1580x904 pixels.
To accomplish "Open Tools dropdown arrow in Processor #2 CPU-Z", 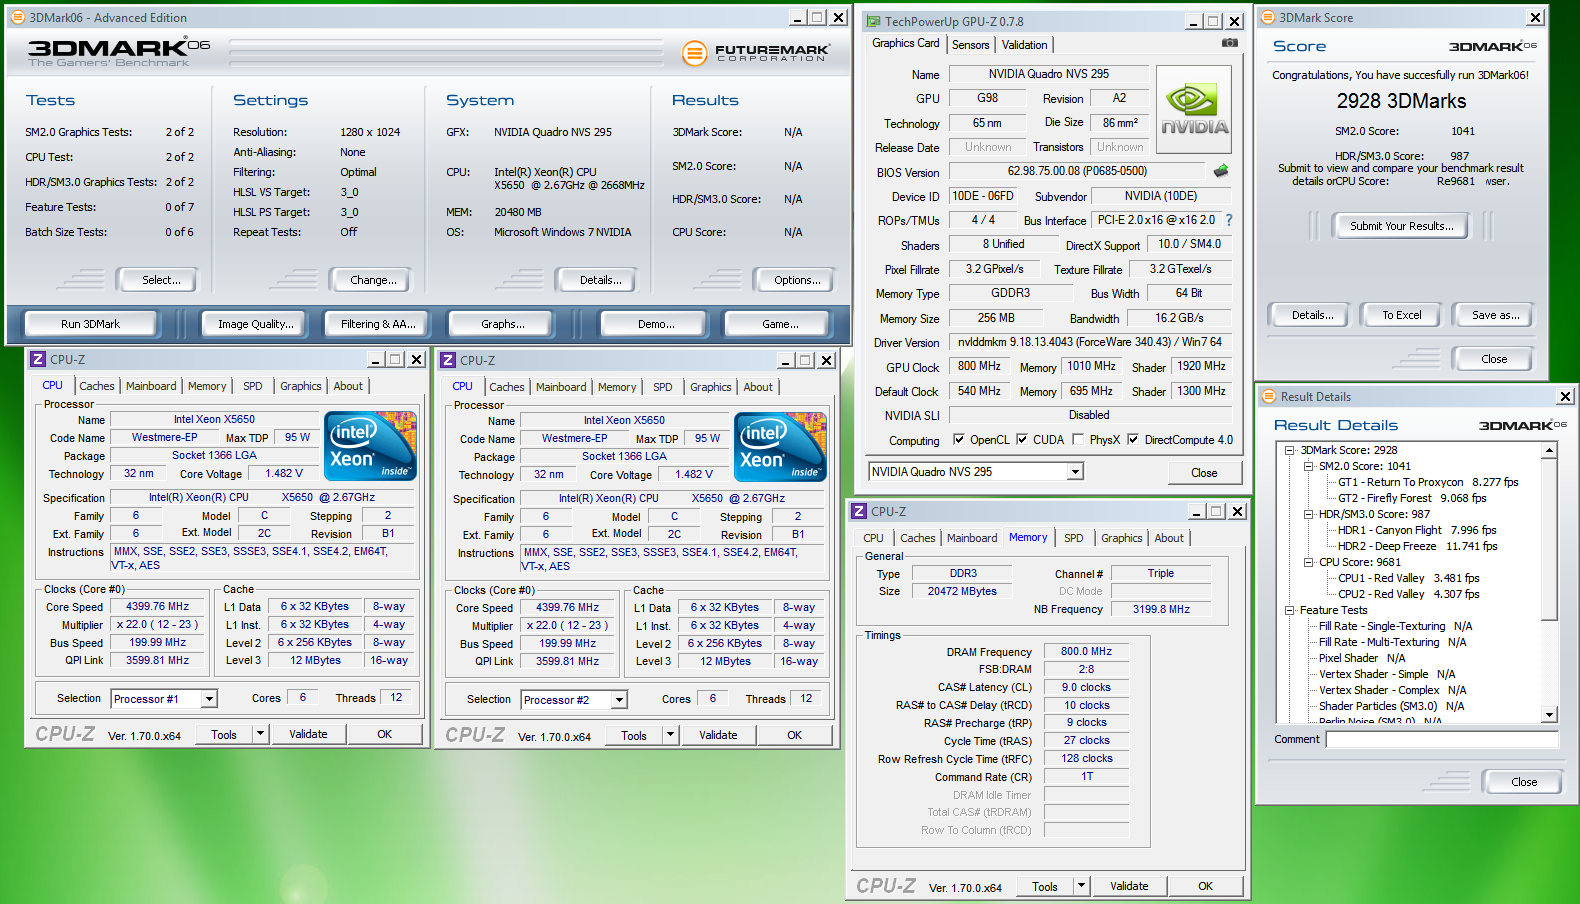I will click(670, 735).
